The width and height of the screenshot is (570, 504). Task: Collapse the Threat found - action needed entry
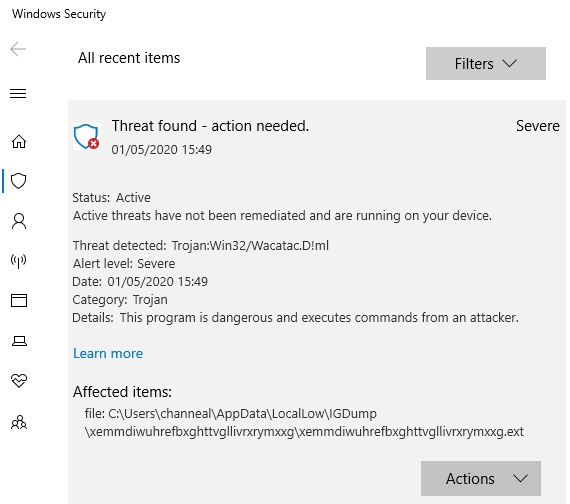click(x=210, y=126)
